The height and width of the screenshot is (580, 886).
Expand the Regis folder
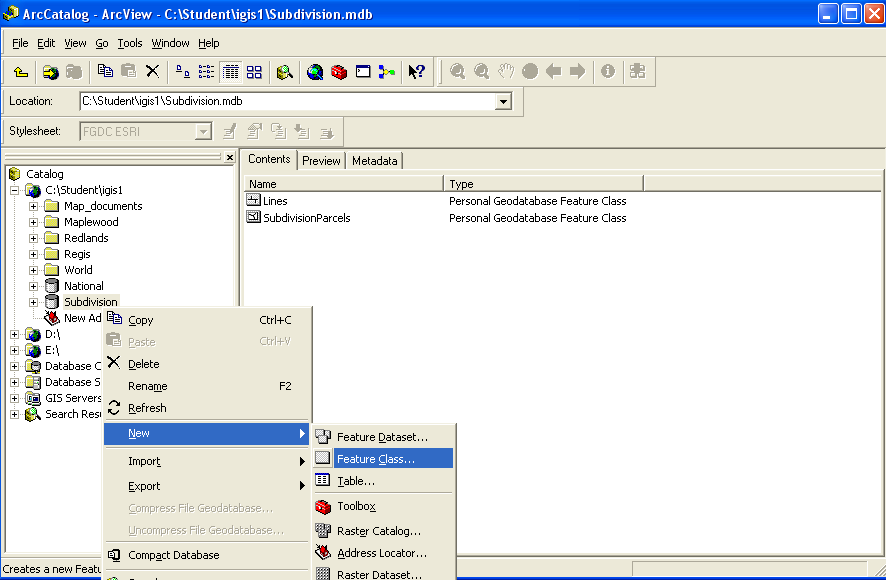pyautogui.click(x=33, y=254)
